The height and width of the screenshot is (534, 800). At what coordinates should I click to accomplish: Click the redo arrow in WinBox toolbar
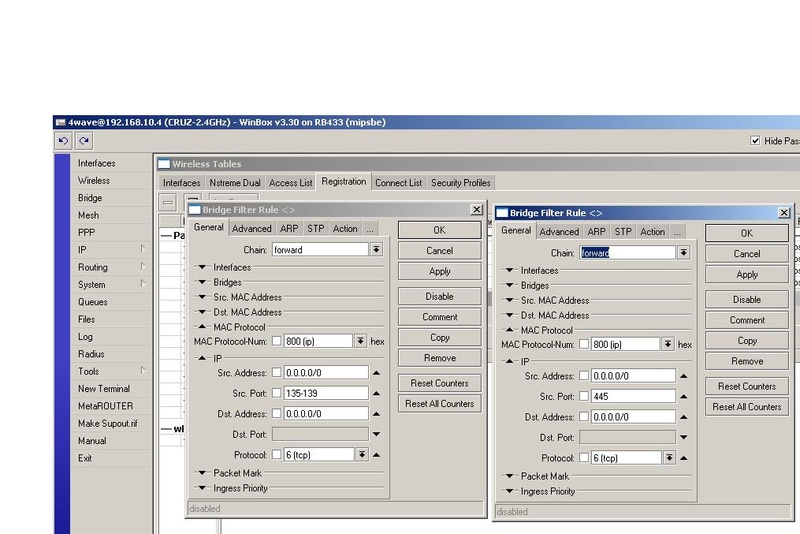(84, 142)
